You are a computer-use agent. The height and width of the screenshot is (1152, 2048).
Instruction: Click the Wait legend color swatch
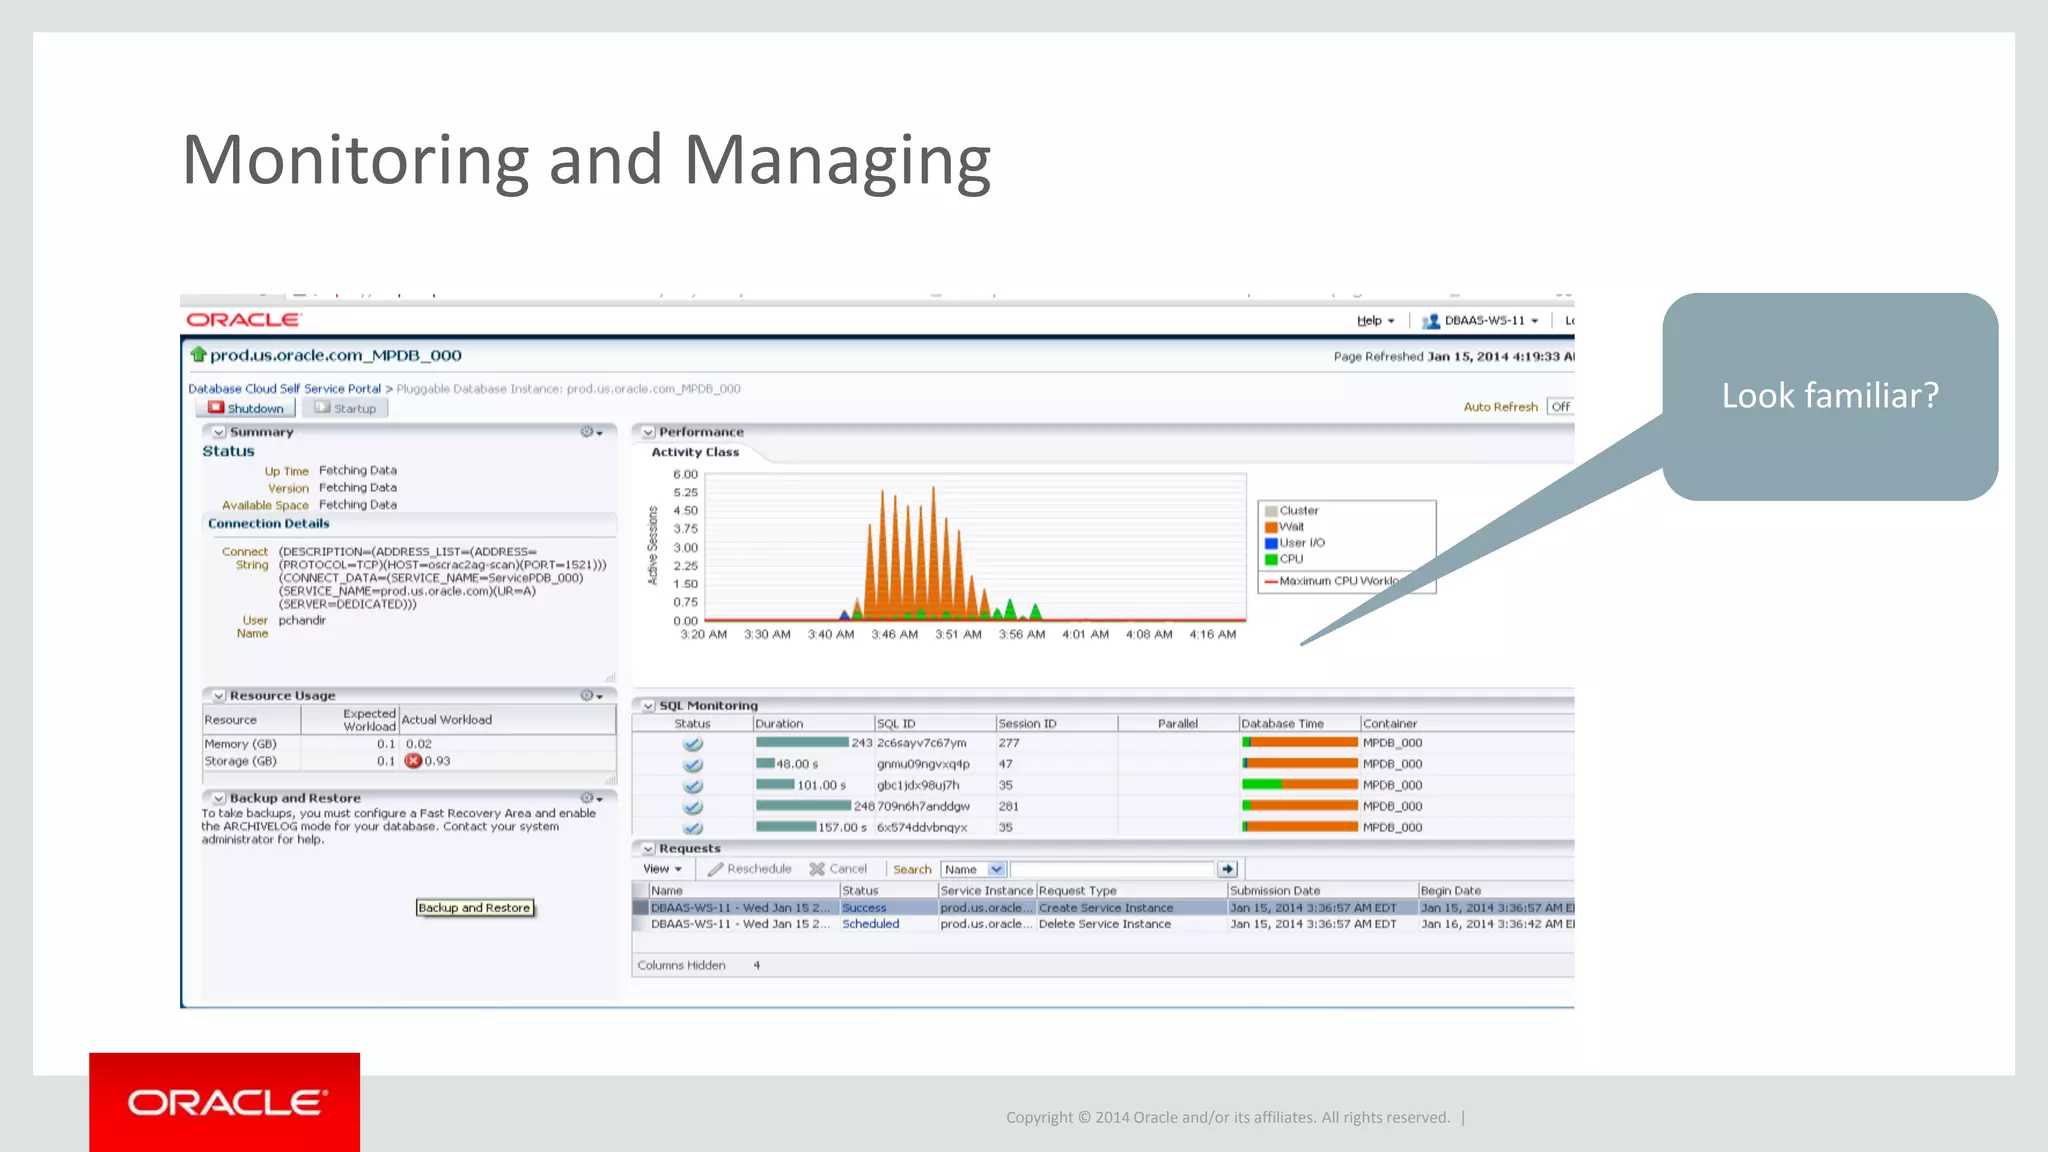(1271, 527)
